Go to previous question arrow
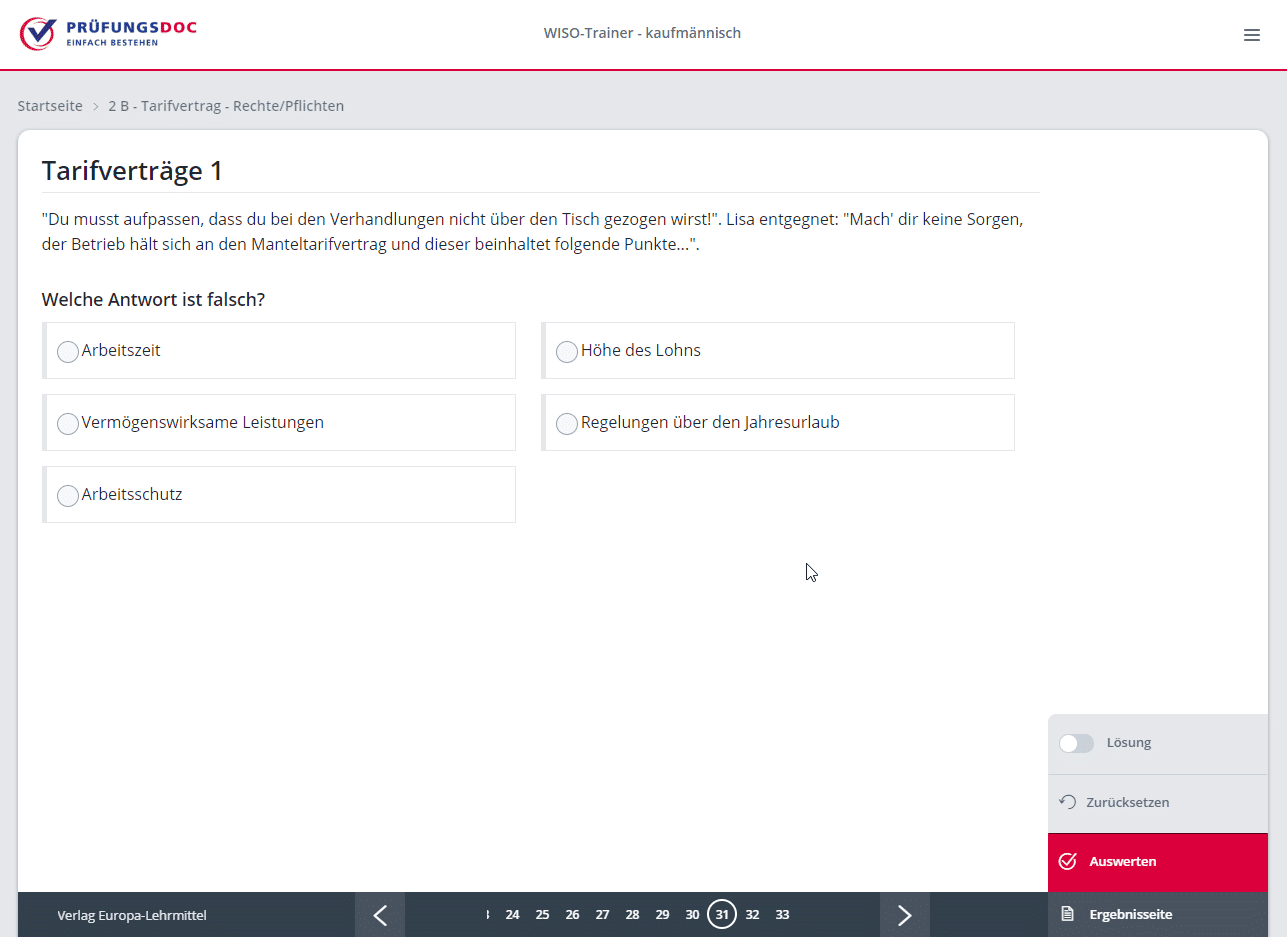This screenshot has width=1287, height=937. click(380, 915)
